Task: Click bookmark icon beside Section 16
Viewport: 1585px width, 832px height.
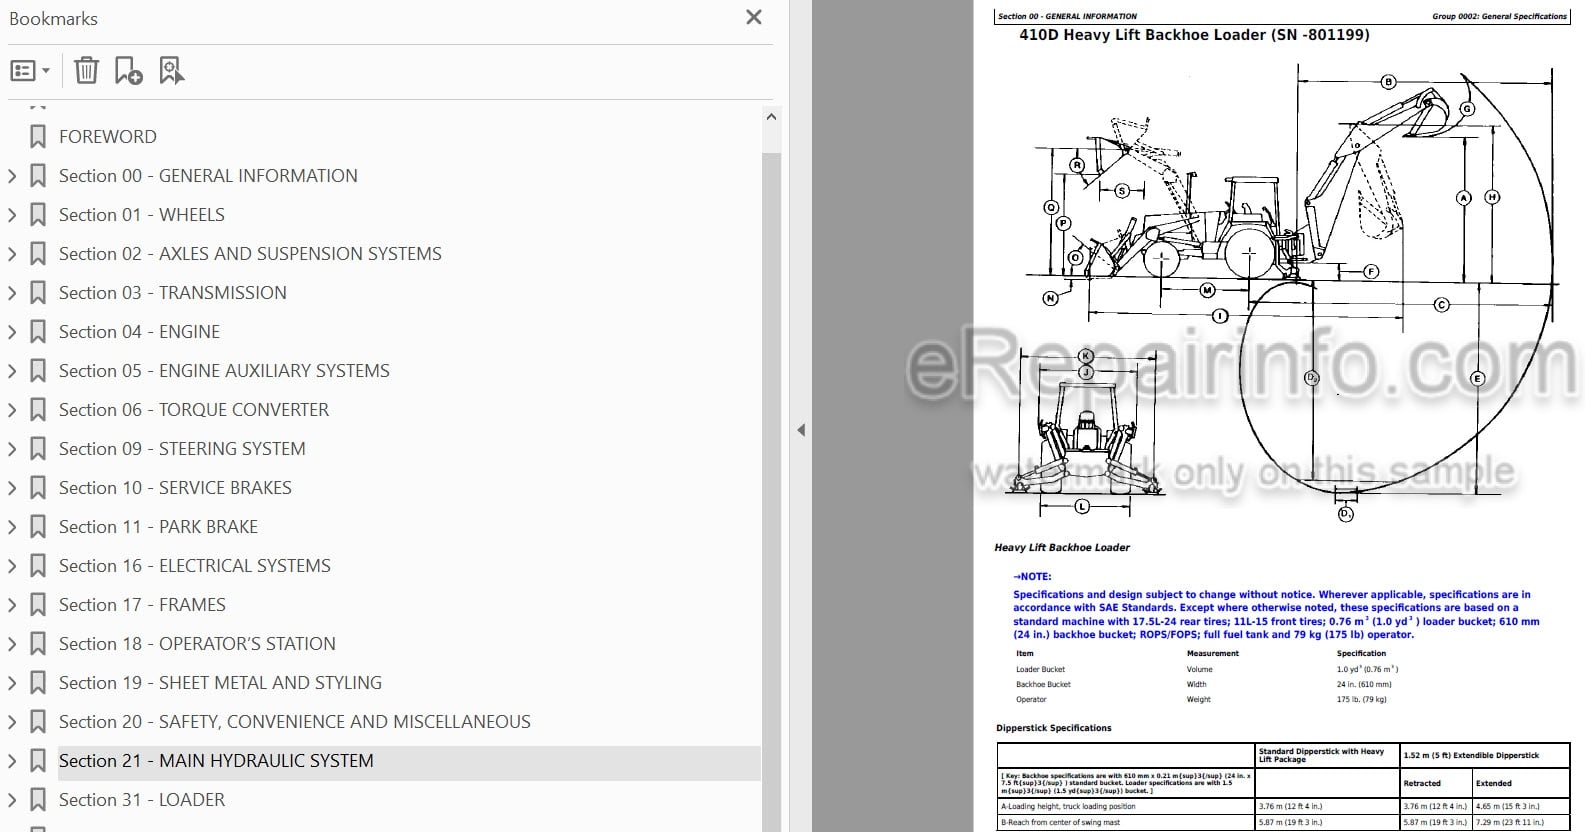Action: click(x=38, y=566)
